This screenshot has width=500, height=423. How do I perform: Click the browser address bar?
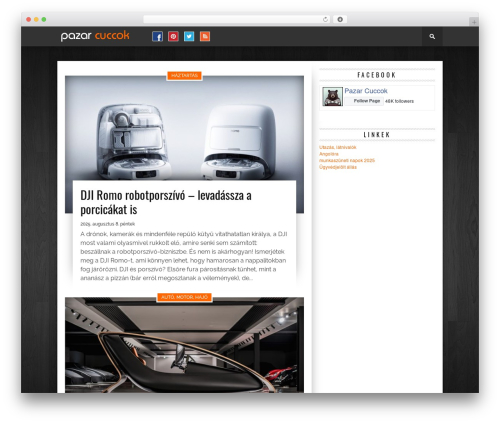coord(237,19)
